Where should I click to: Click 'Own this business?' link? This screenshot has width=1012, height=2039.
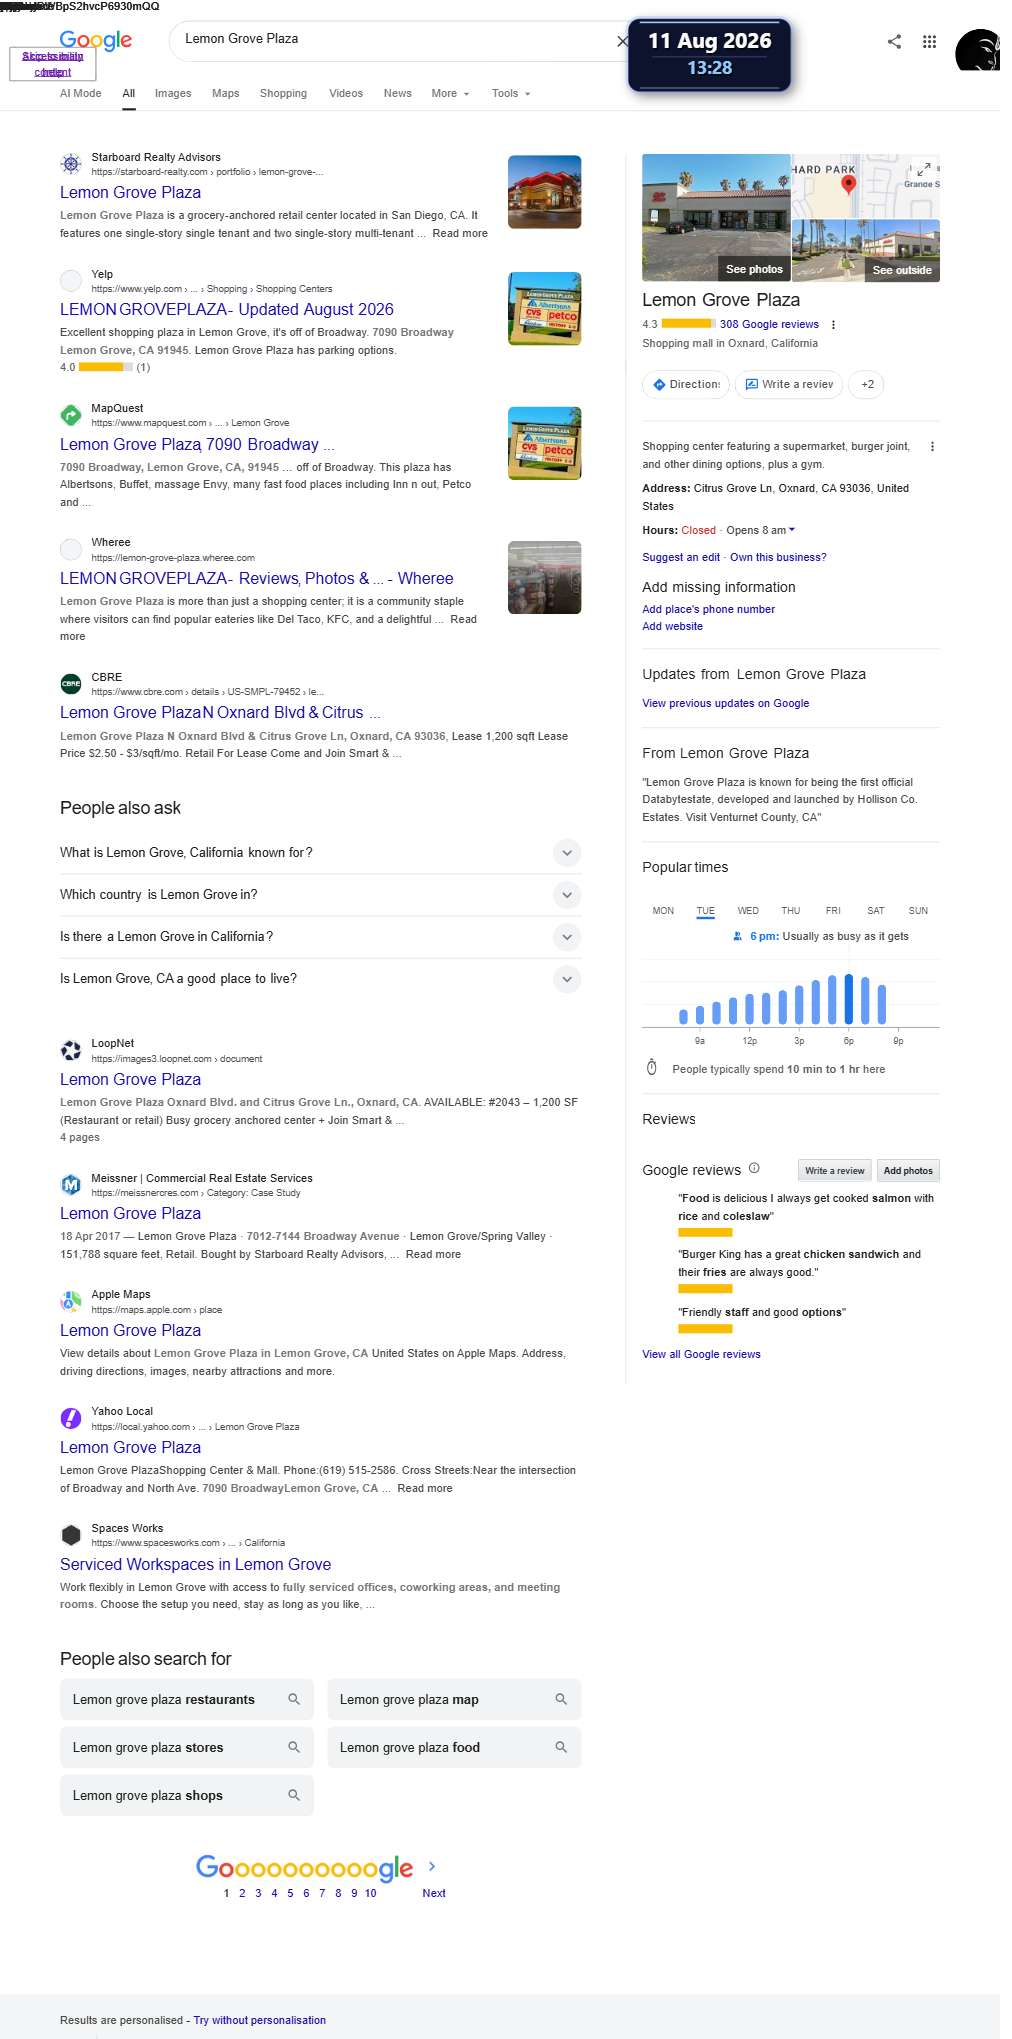[x=778, y=558]
